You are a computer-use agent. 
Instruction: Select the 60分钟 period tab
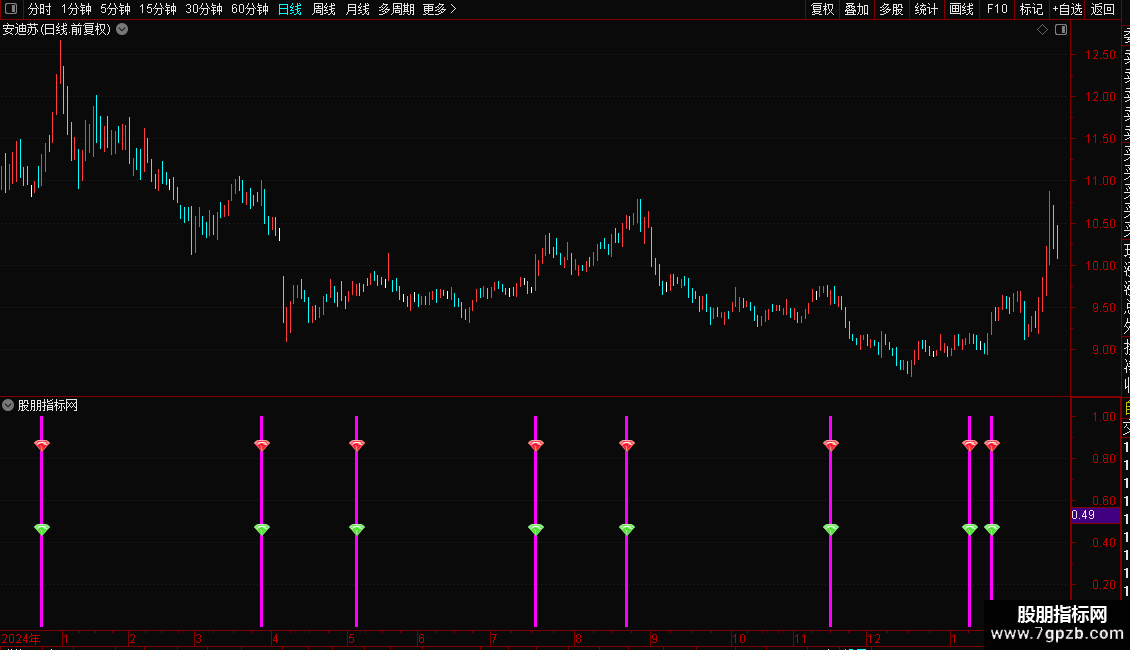[249, 9]
